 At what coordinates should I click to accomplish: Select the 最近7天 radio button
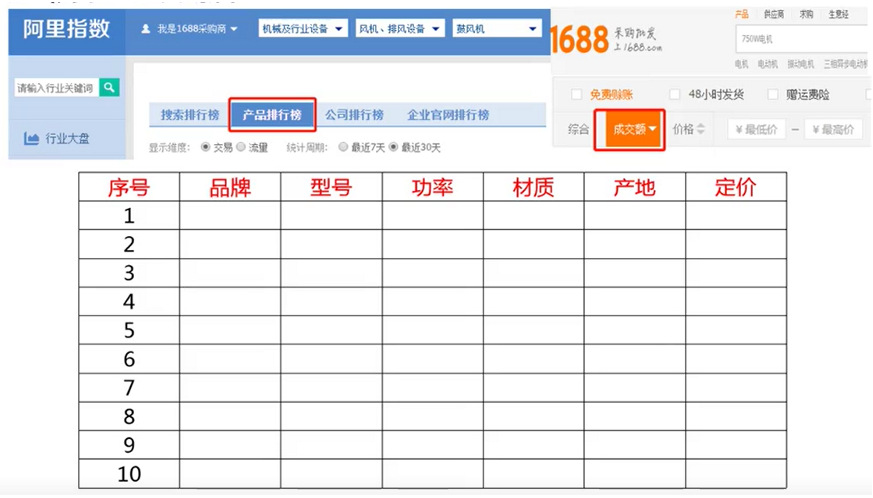pos(343,147)
